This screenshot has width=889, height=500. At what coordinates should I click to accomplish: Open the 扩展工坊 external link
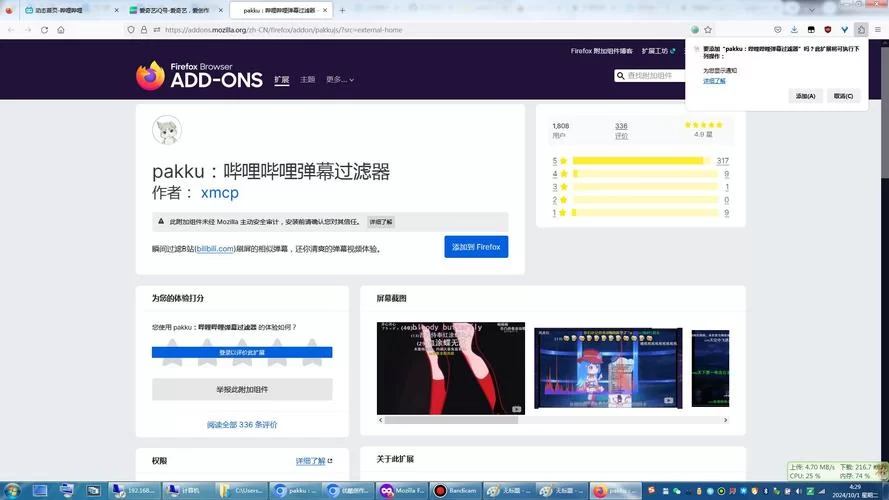[658, 51]
